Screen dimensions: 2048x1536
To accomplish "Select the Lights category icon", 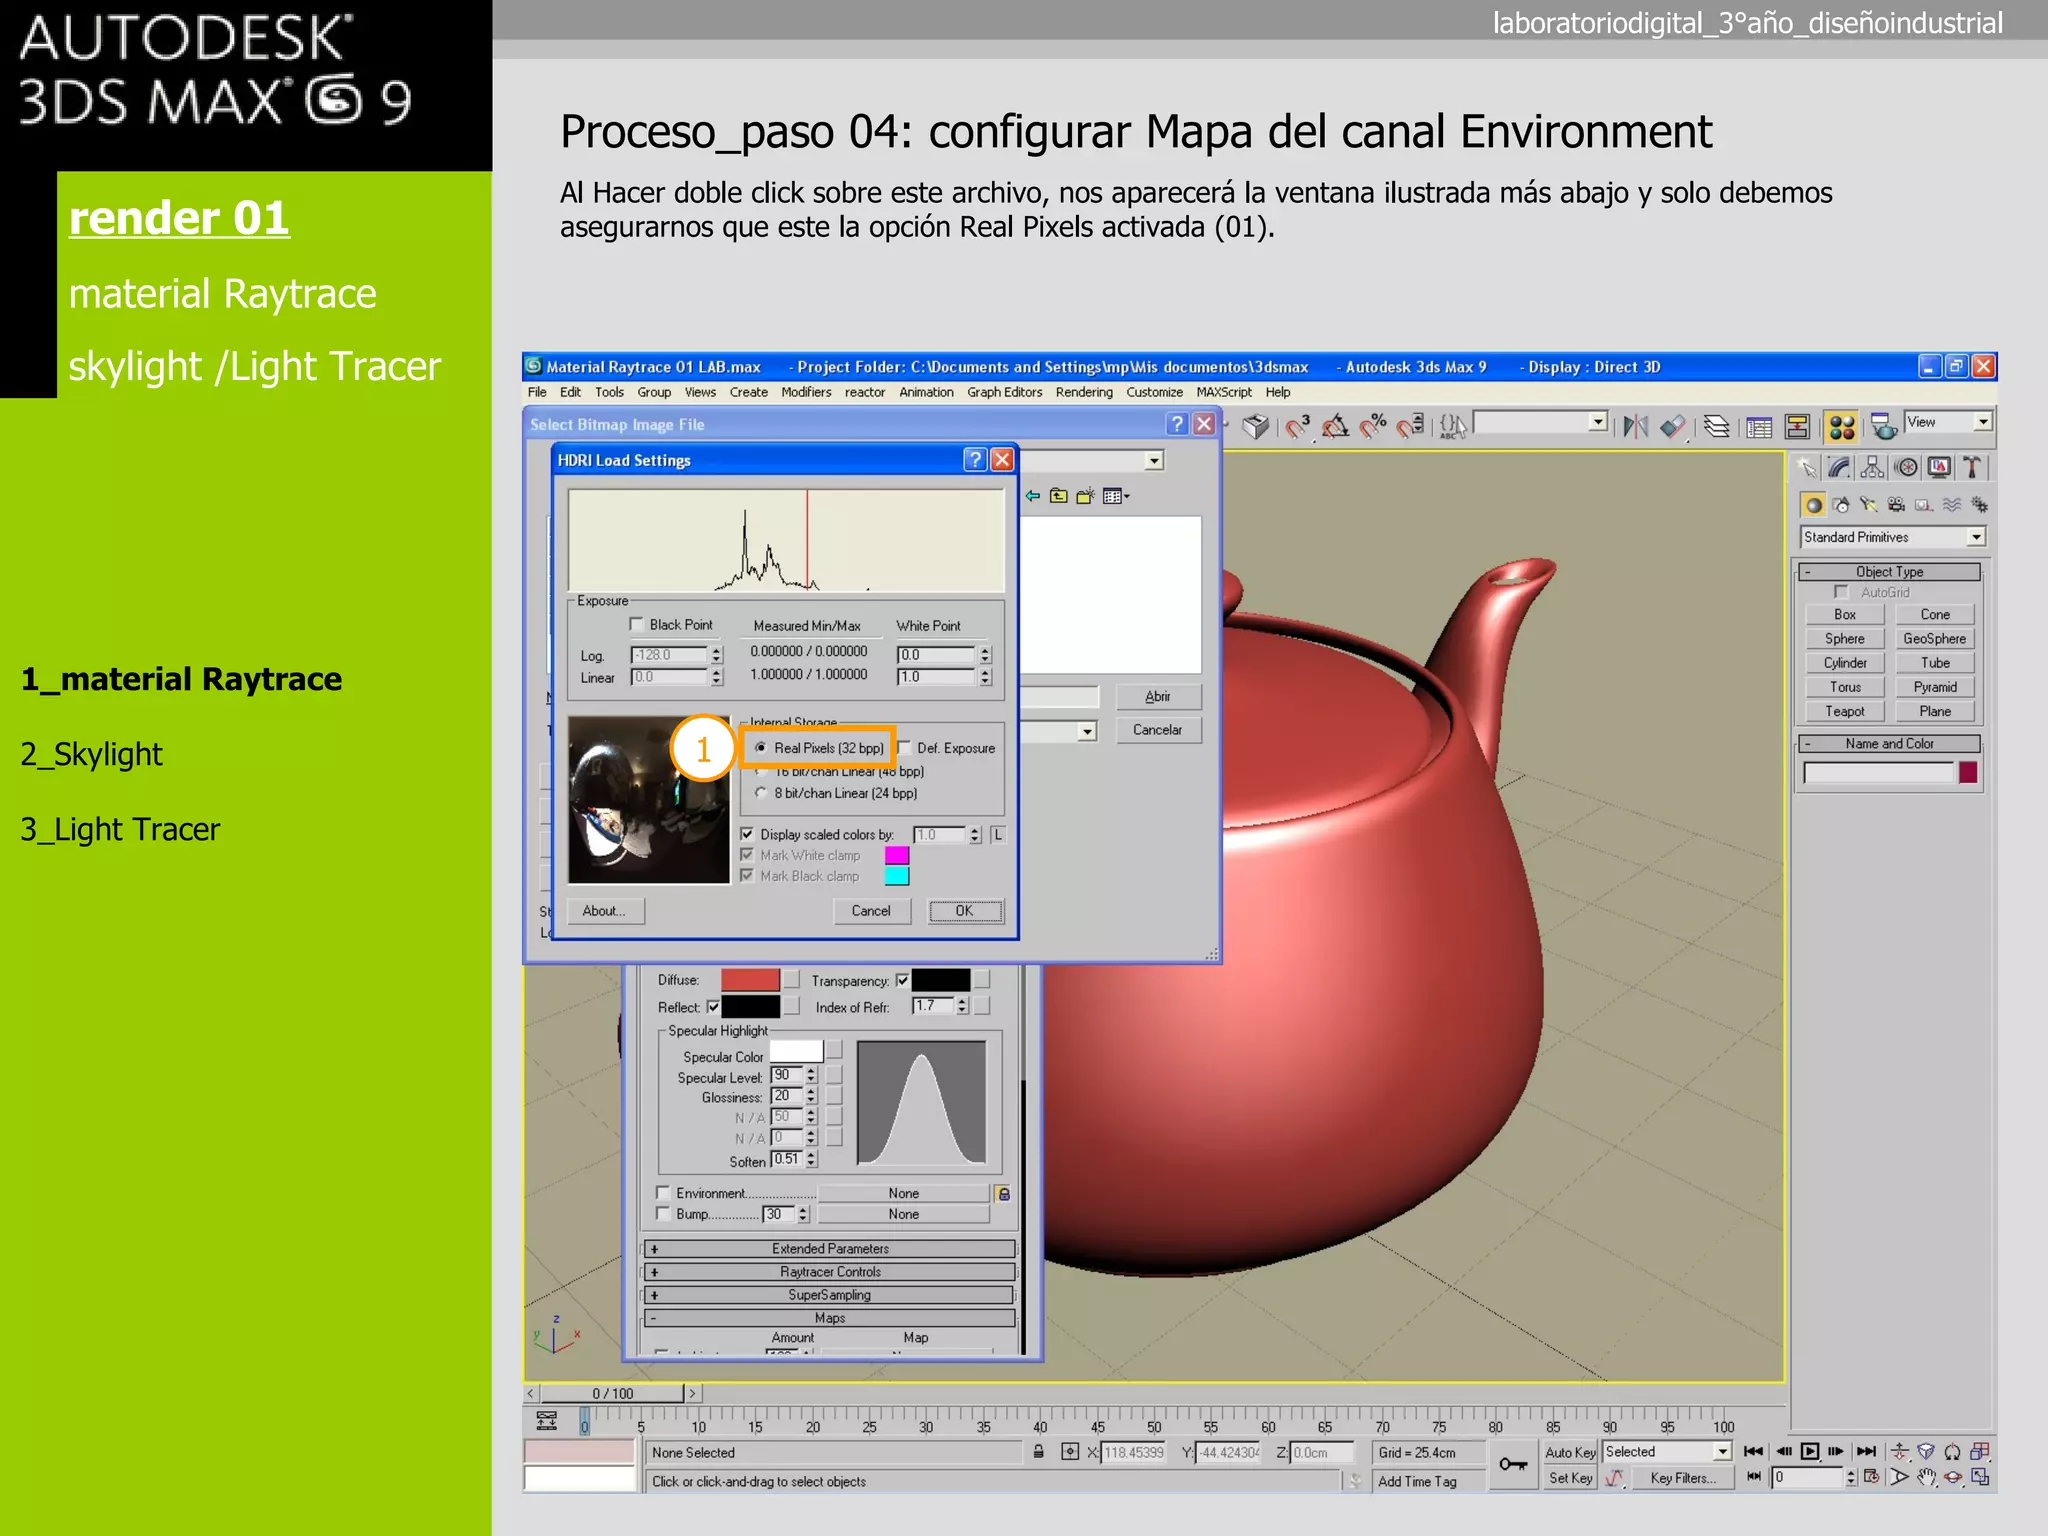I will click(1868, 505).
